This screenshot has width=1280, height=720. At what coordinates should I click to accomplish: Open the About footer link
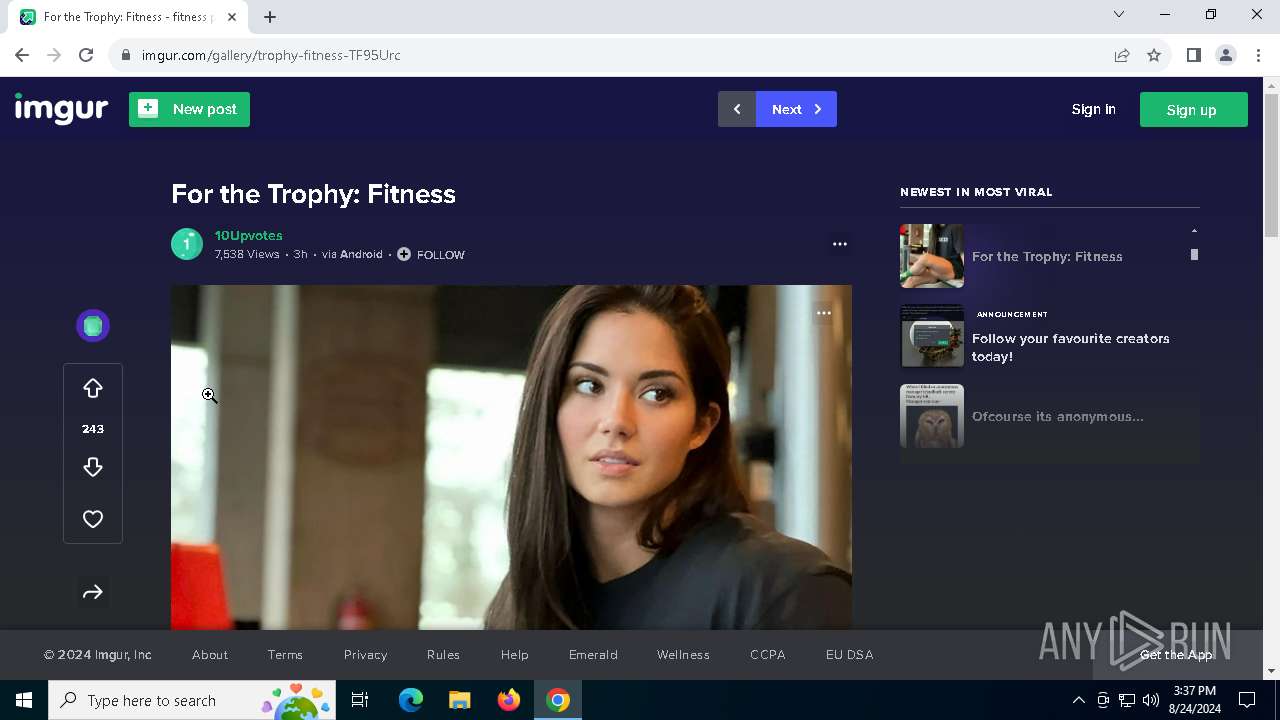(210, 655)
